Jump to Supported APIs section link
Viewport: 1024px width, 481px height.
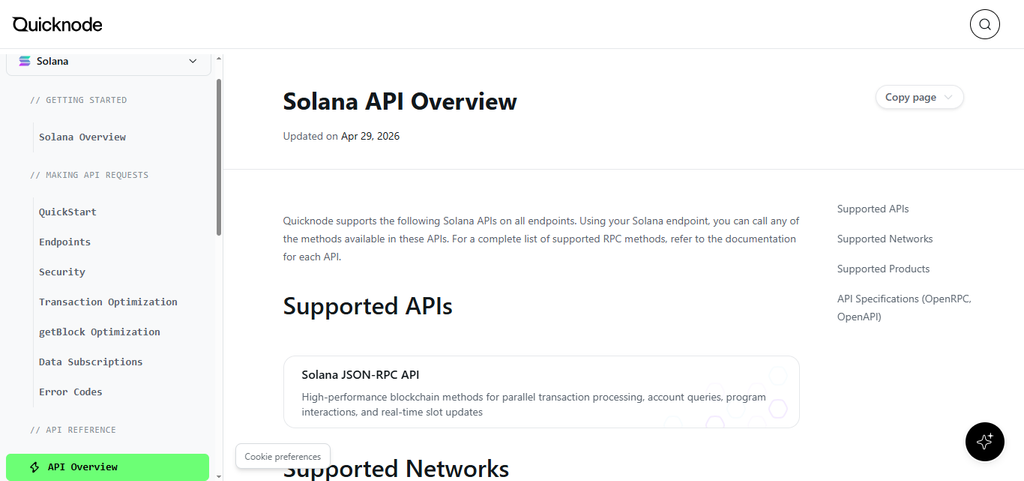pos(873,209)
